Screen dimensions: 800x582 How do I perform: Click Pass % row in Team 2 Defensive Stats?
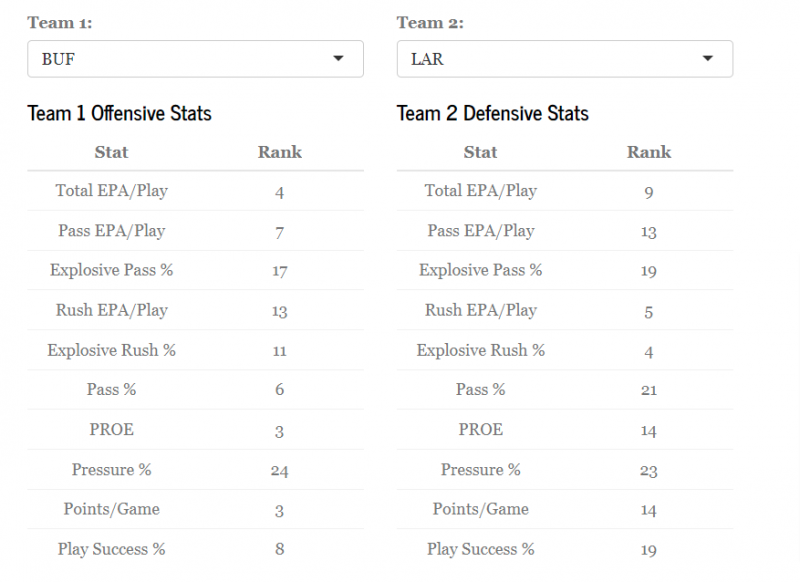[x=480, y=390]
